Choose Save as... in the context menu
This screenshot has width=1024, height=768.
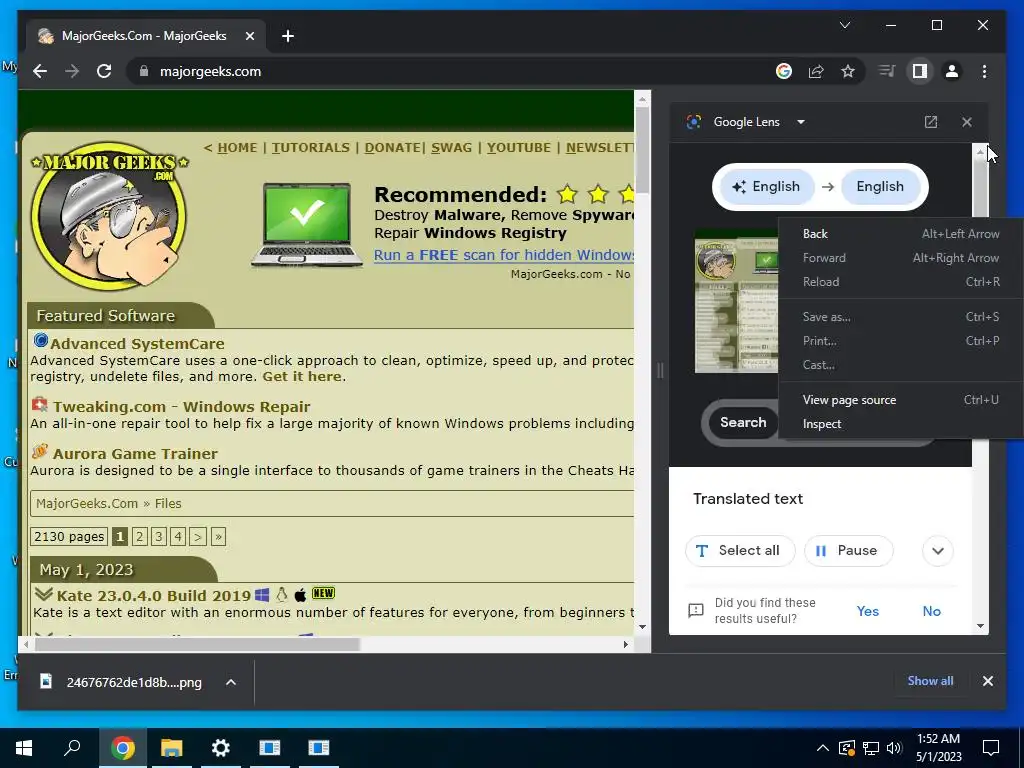(901, 317)
